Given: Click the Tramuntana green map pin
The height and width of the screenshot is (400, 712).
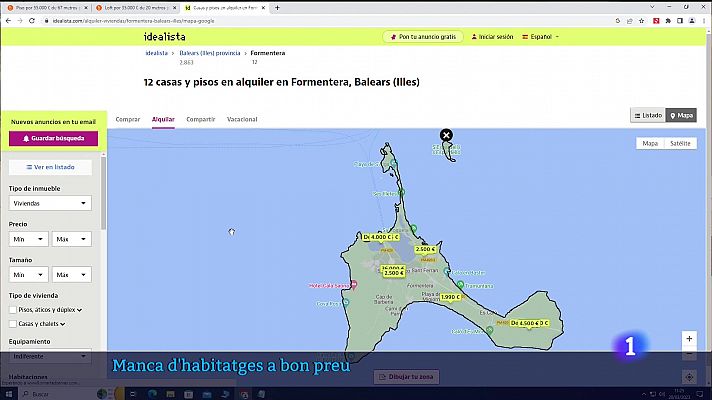Looking at the screenshot, I should point(460,285).
